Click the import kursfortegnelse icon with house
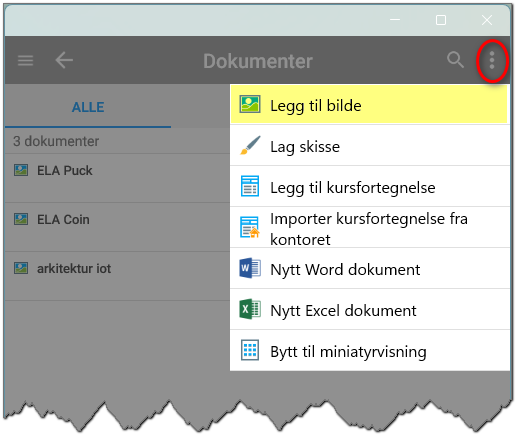The height and width of the screenshot is (441, 516). pyautogui.click(x=250, y=227)
